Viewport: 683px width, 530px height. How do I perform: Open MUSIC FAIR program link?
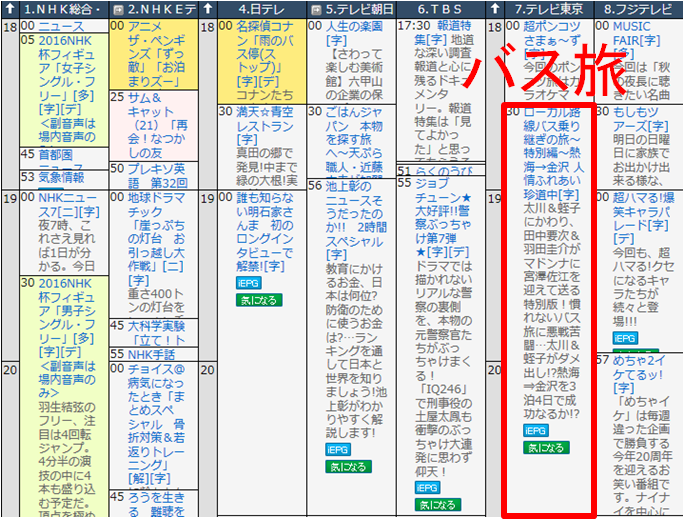[636, 40]
